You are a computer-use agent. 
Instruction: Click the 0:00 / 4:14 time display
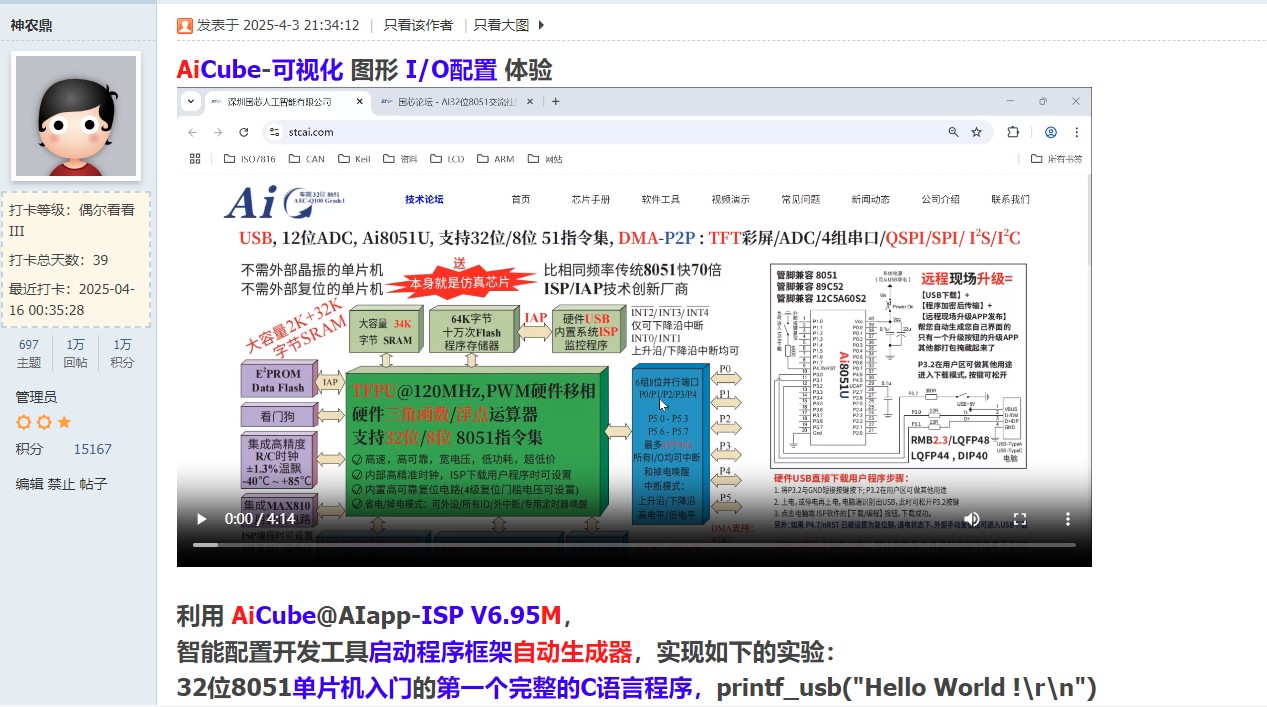(260, 519)
